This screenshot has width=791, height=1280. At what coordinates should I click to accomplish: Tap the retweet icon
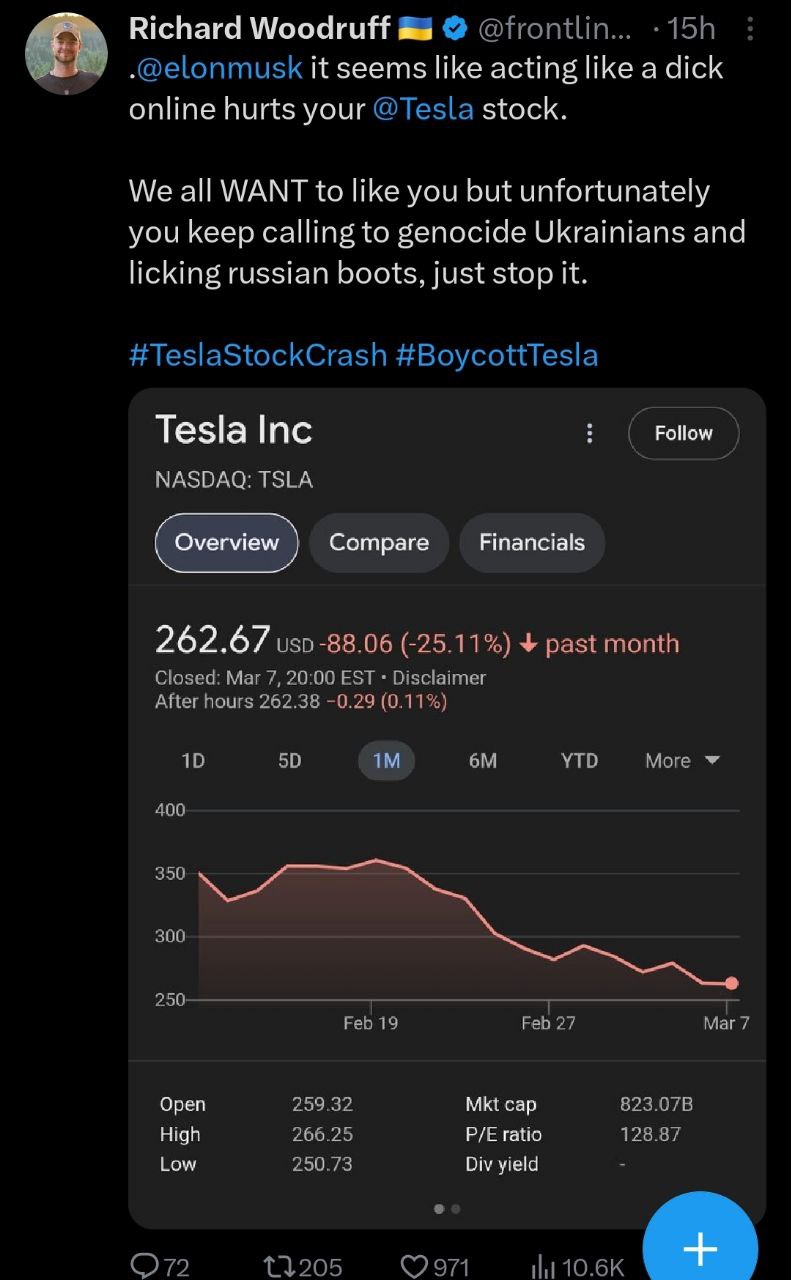(x=277, y=1266)
